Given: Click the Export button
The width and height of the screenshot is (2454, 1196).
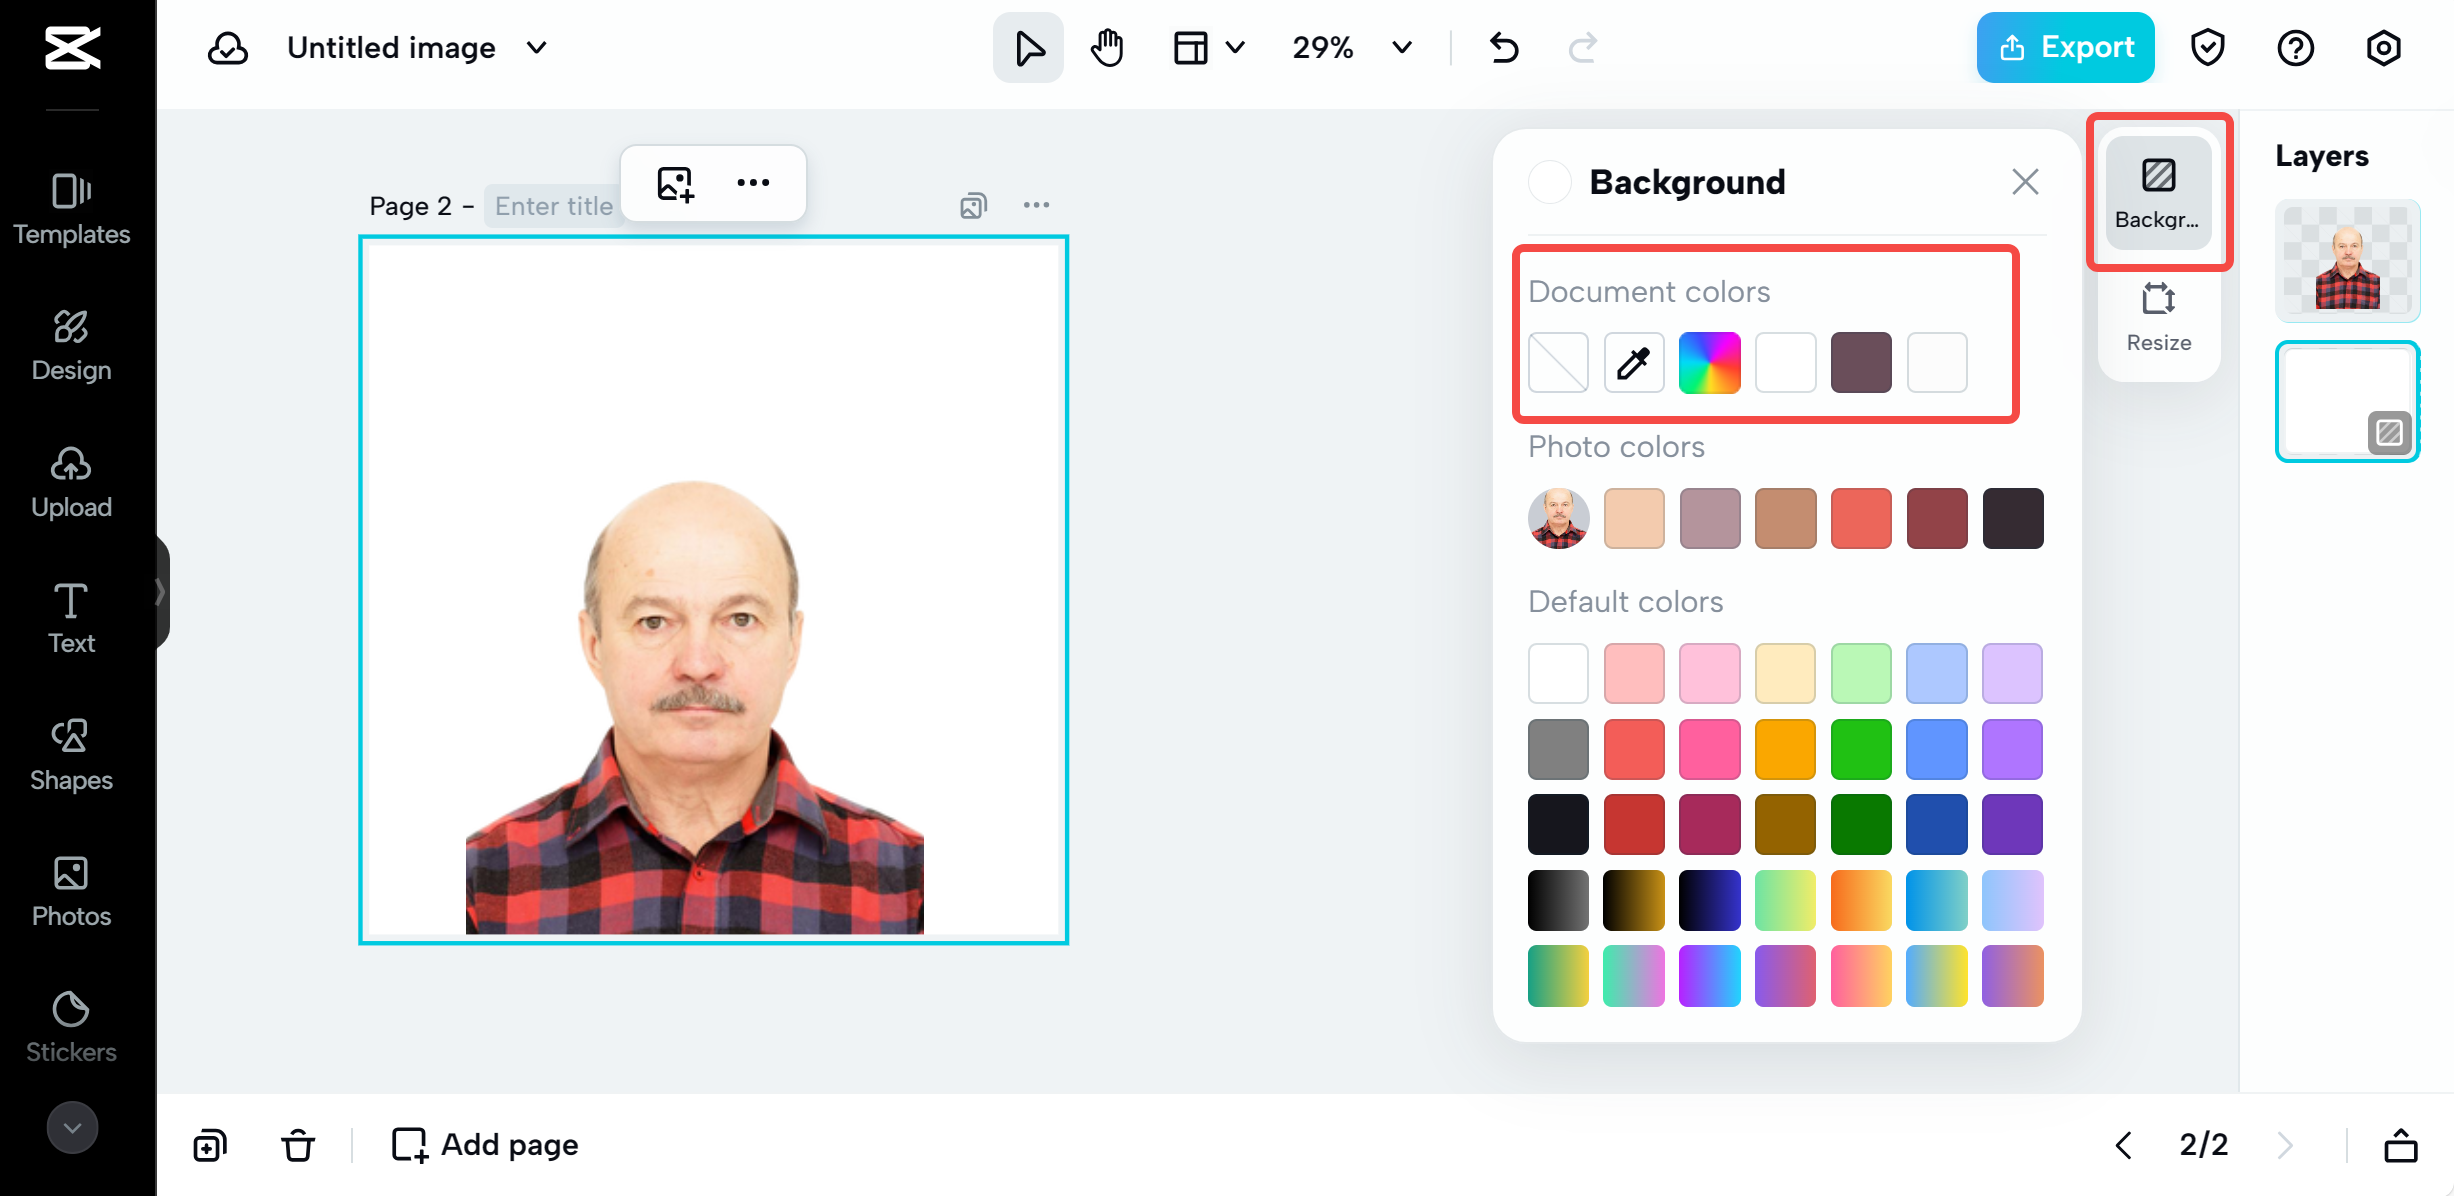Looking at the screenshot, I should 2064,47.
